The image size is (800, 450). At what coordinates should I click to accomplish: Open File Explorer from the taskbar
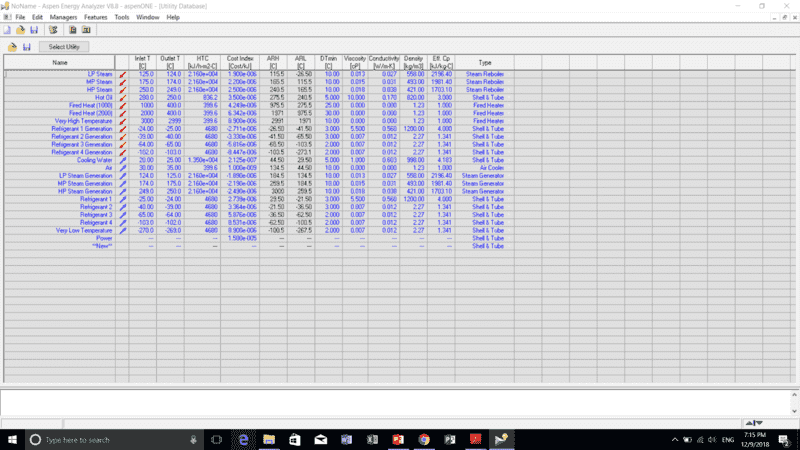coord(268,440)
